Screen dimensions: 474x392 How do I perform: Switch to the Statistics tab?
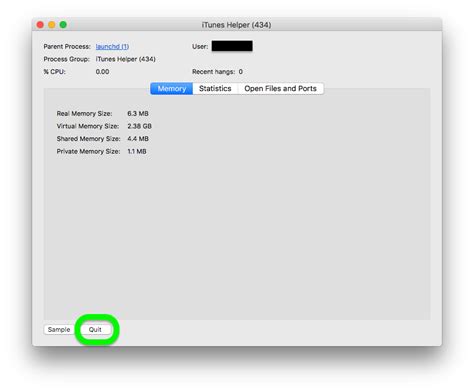[215, 89]
